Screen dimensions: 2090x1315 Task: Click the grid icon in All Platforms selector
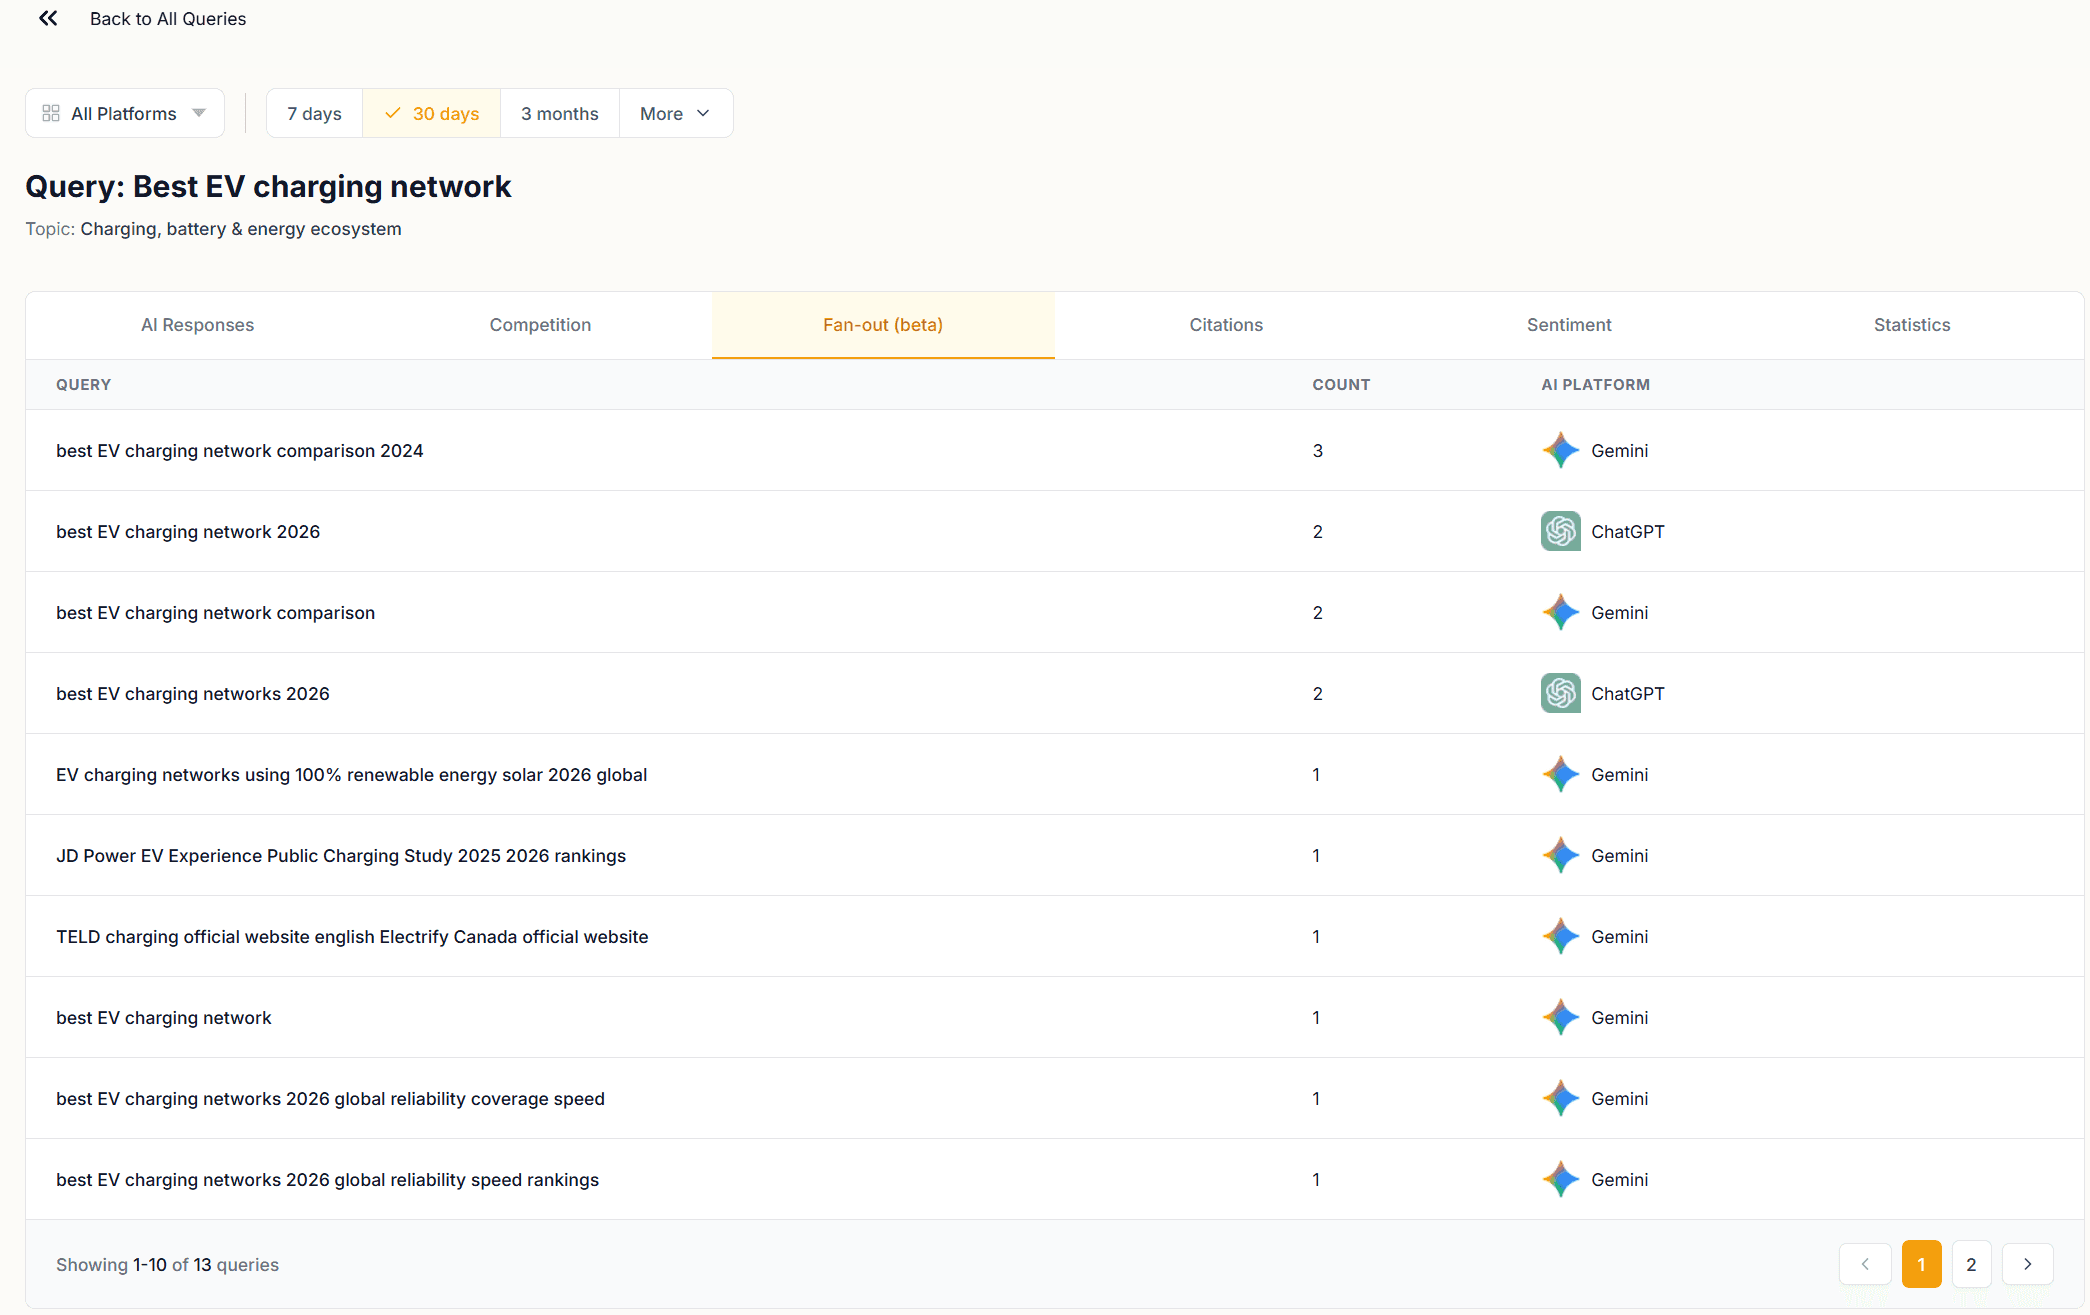pos(51,113)
